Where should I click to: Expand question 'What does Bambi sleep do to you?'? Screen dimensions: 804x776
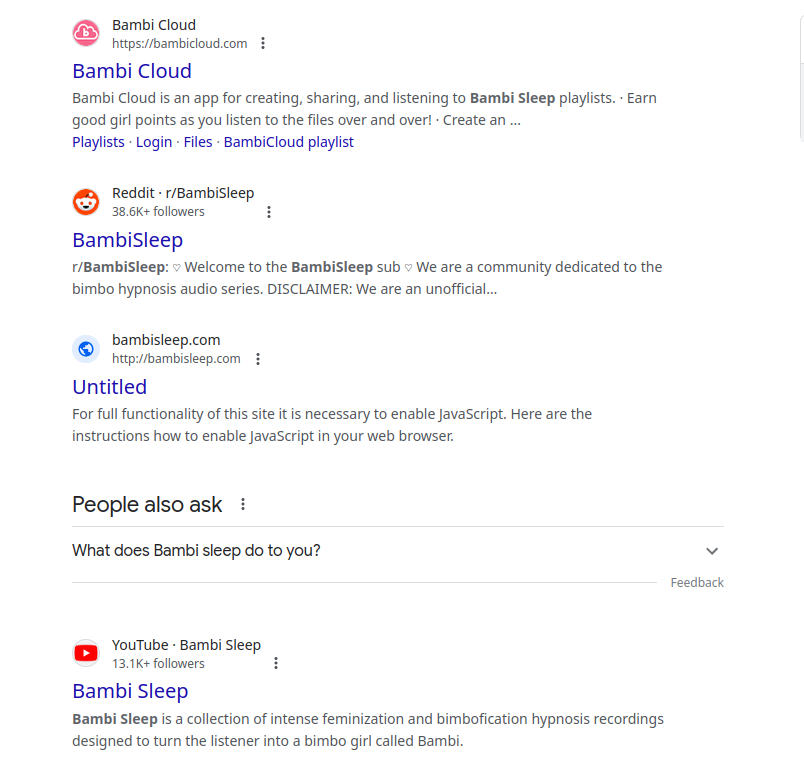[x=196, y=550]
